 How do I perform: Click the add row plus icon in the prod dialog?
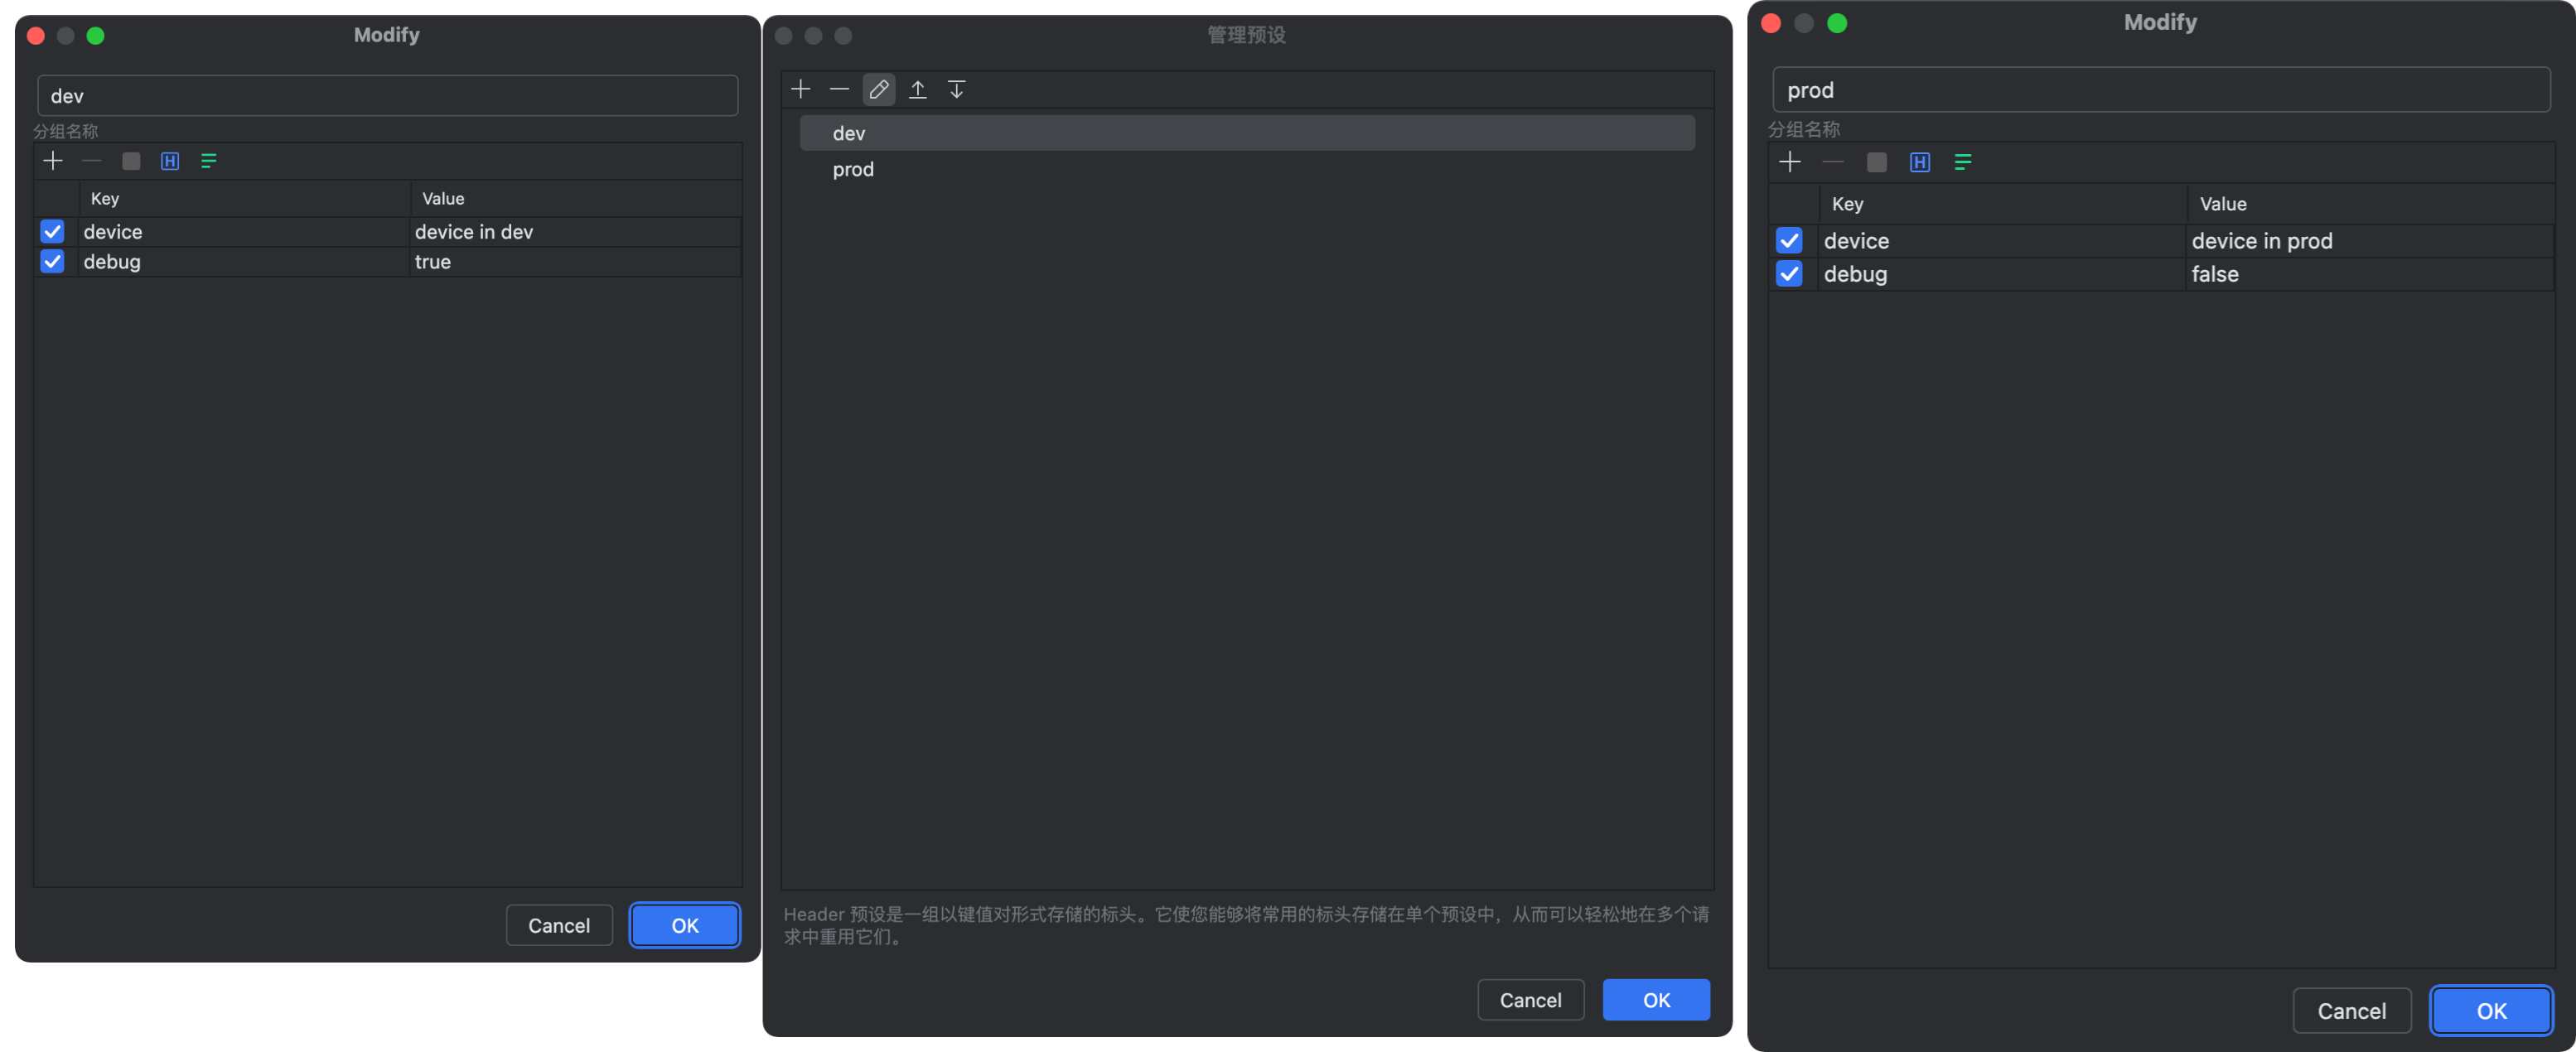[x=1789, y=162]
